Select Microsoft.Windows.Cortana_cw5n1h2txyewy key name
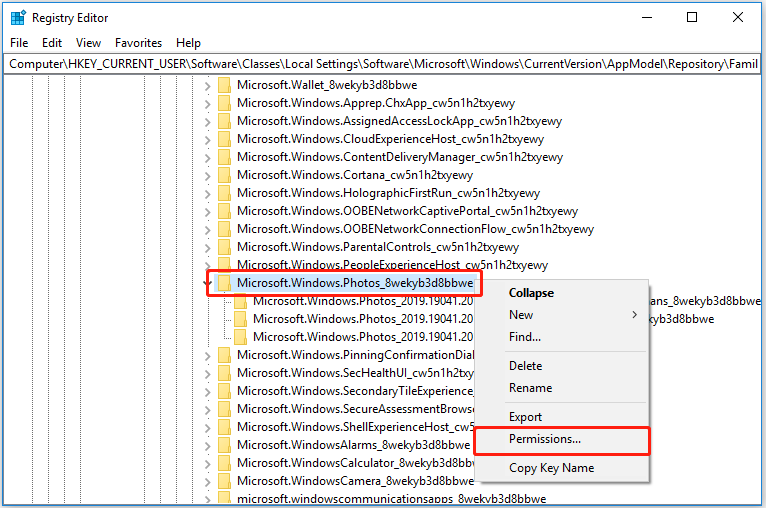 [x=355, y=175]
